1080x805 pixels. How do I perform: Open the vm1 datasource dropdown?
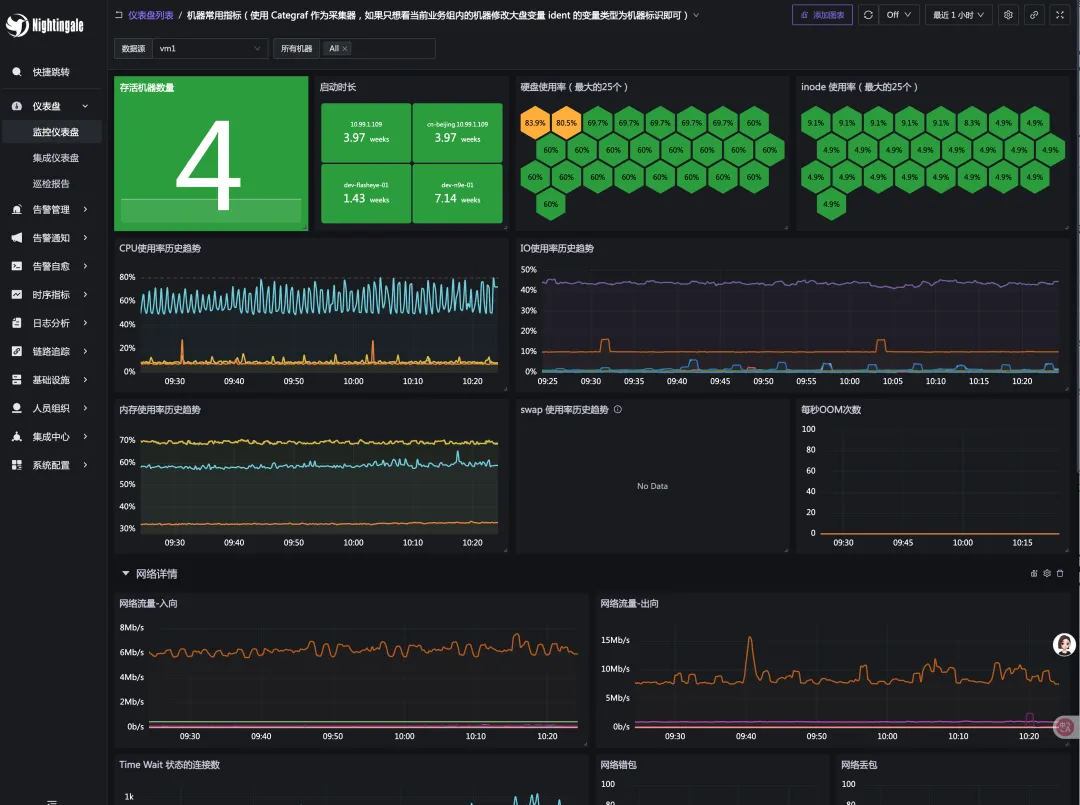coord(208,49)
